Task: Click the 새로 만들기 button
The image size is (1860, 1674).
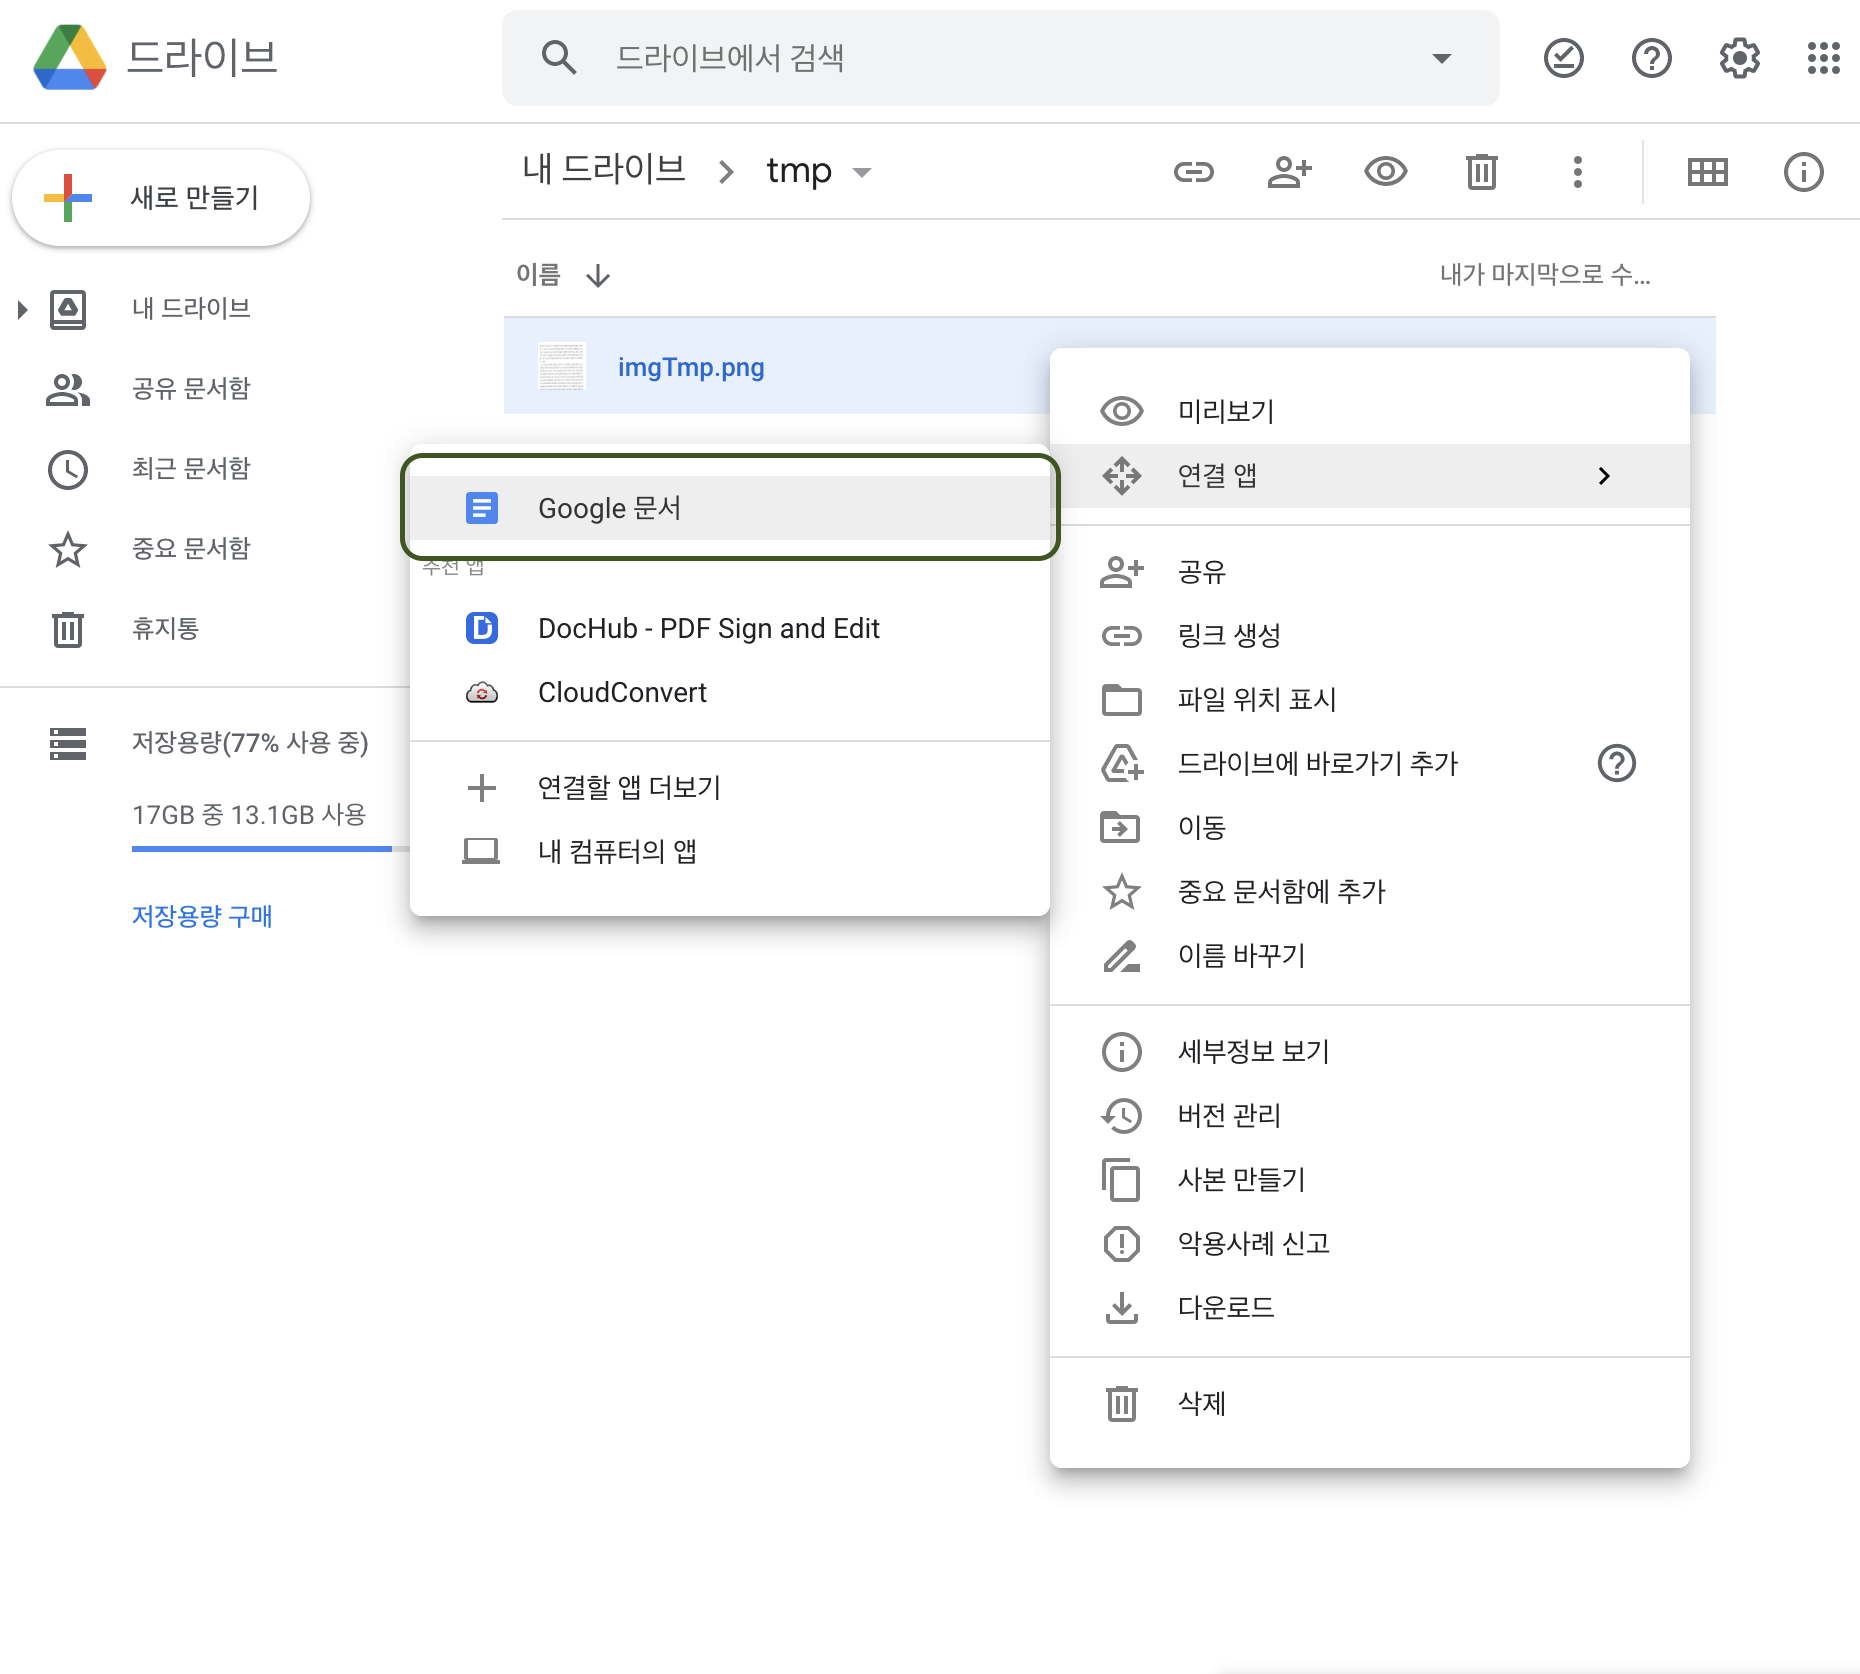Action: [161, 198]
